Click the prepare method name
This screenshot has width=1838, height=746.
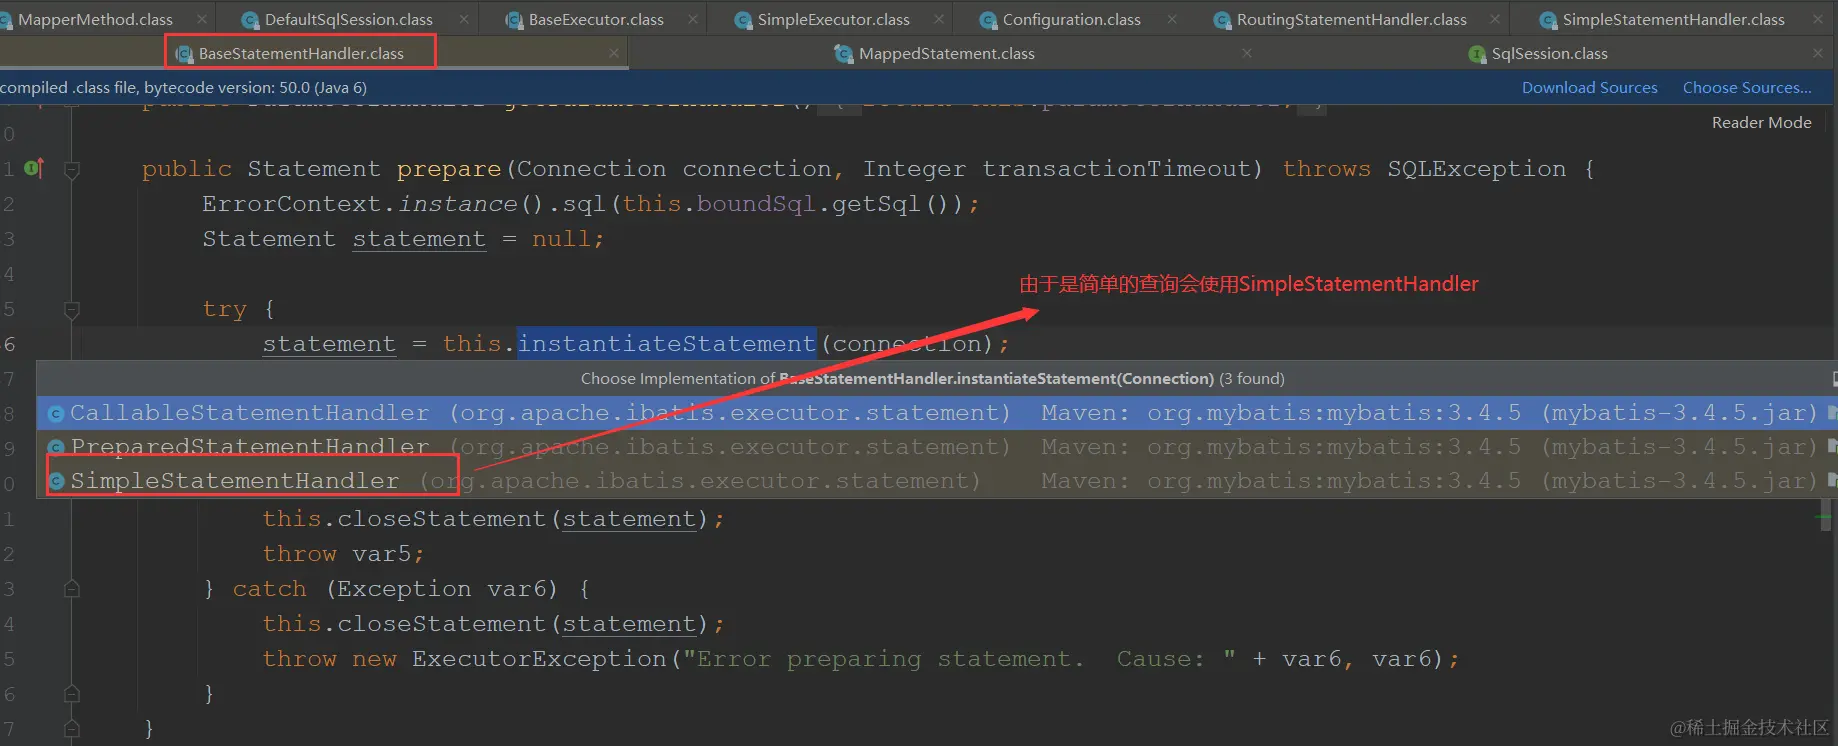(449, 168)
